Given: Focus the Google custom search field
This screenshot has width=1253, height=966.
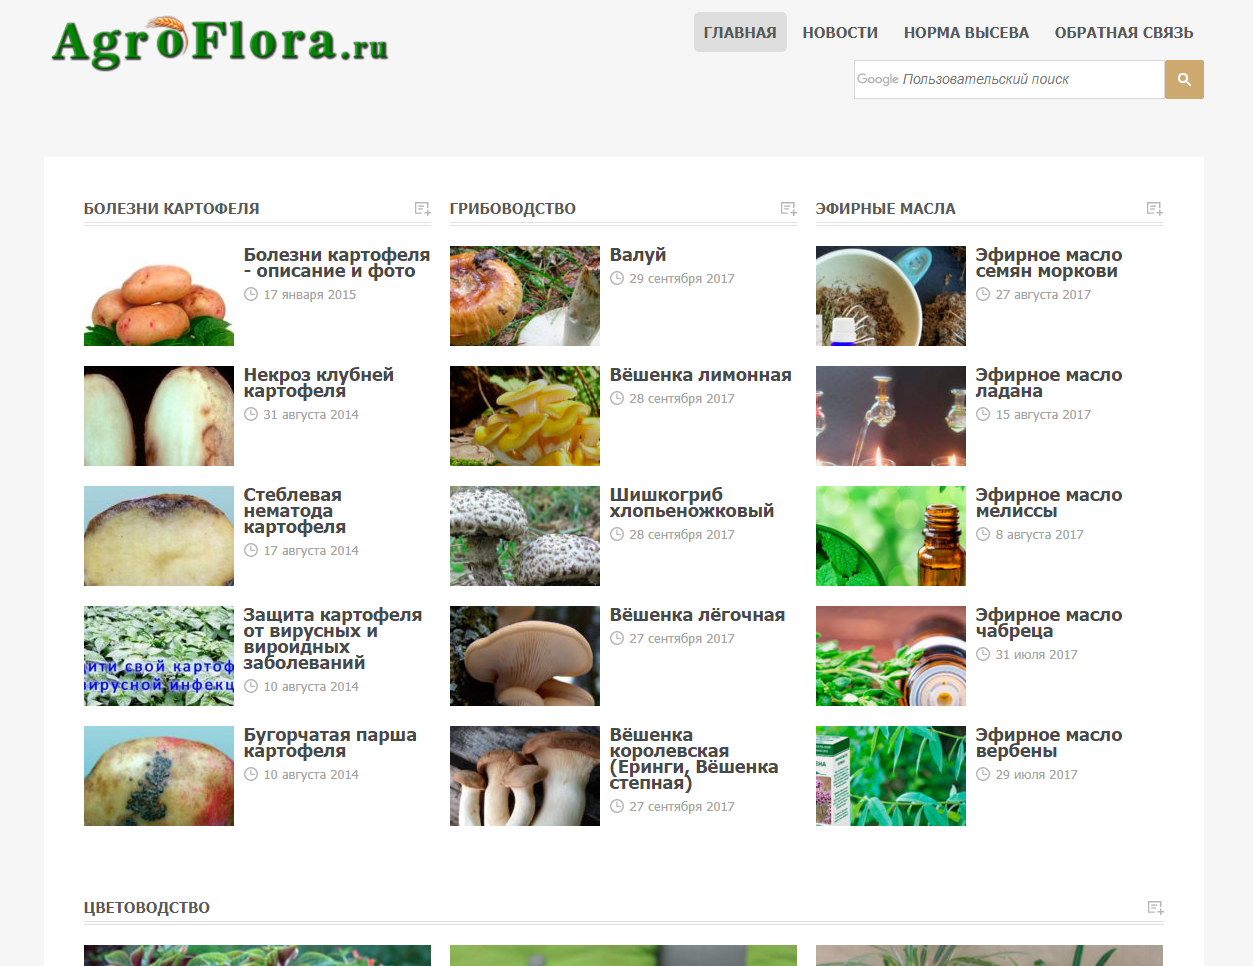Looking at the screenshot, I should (1008, 80).
